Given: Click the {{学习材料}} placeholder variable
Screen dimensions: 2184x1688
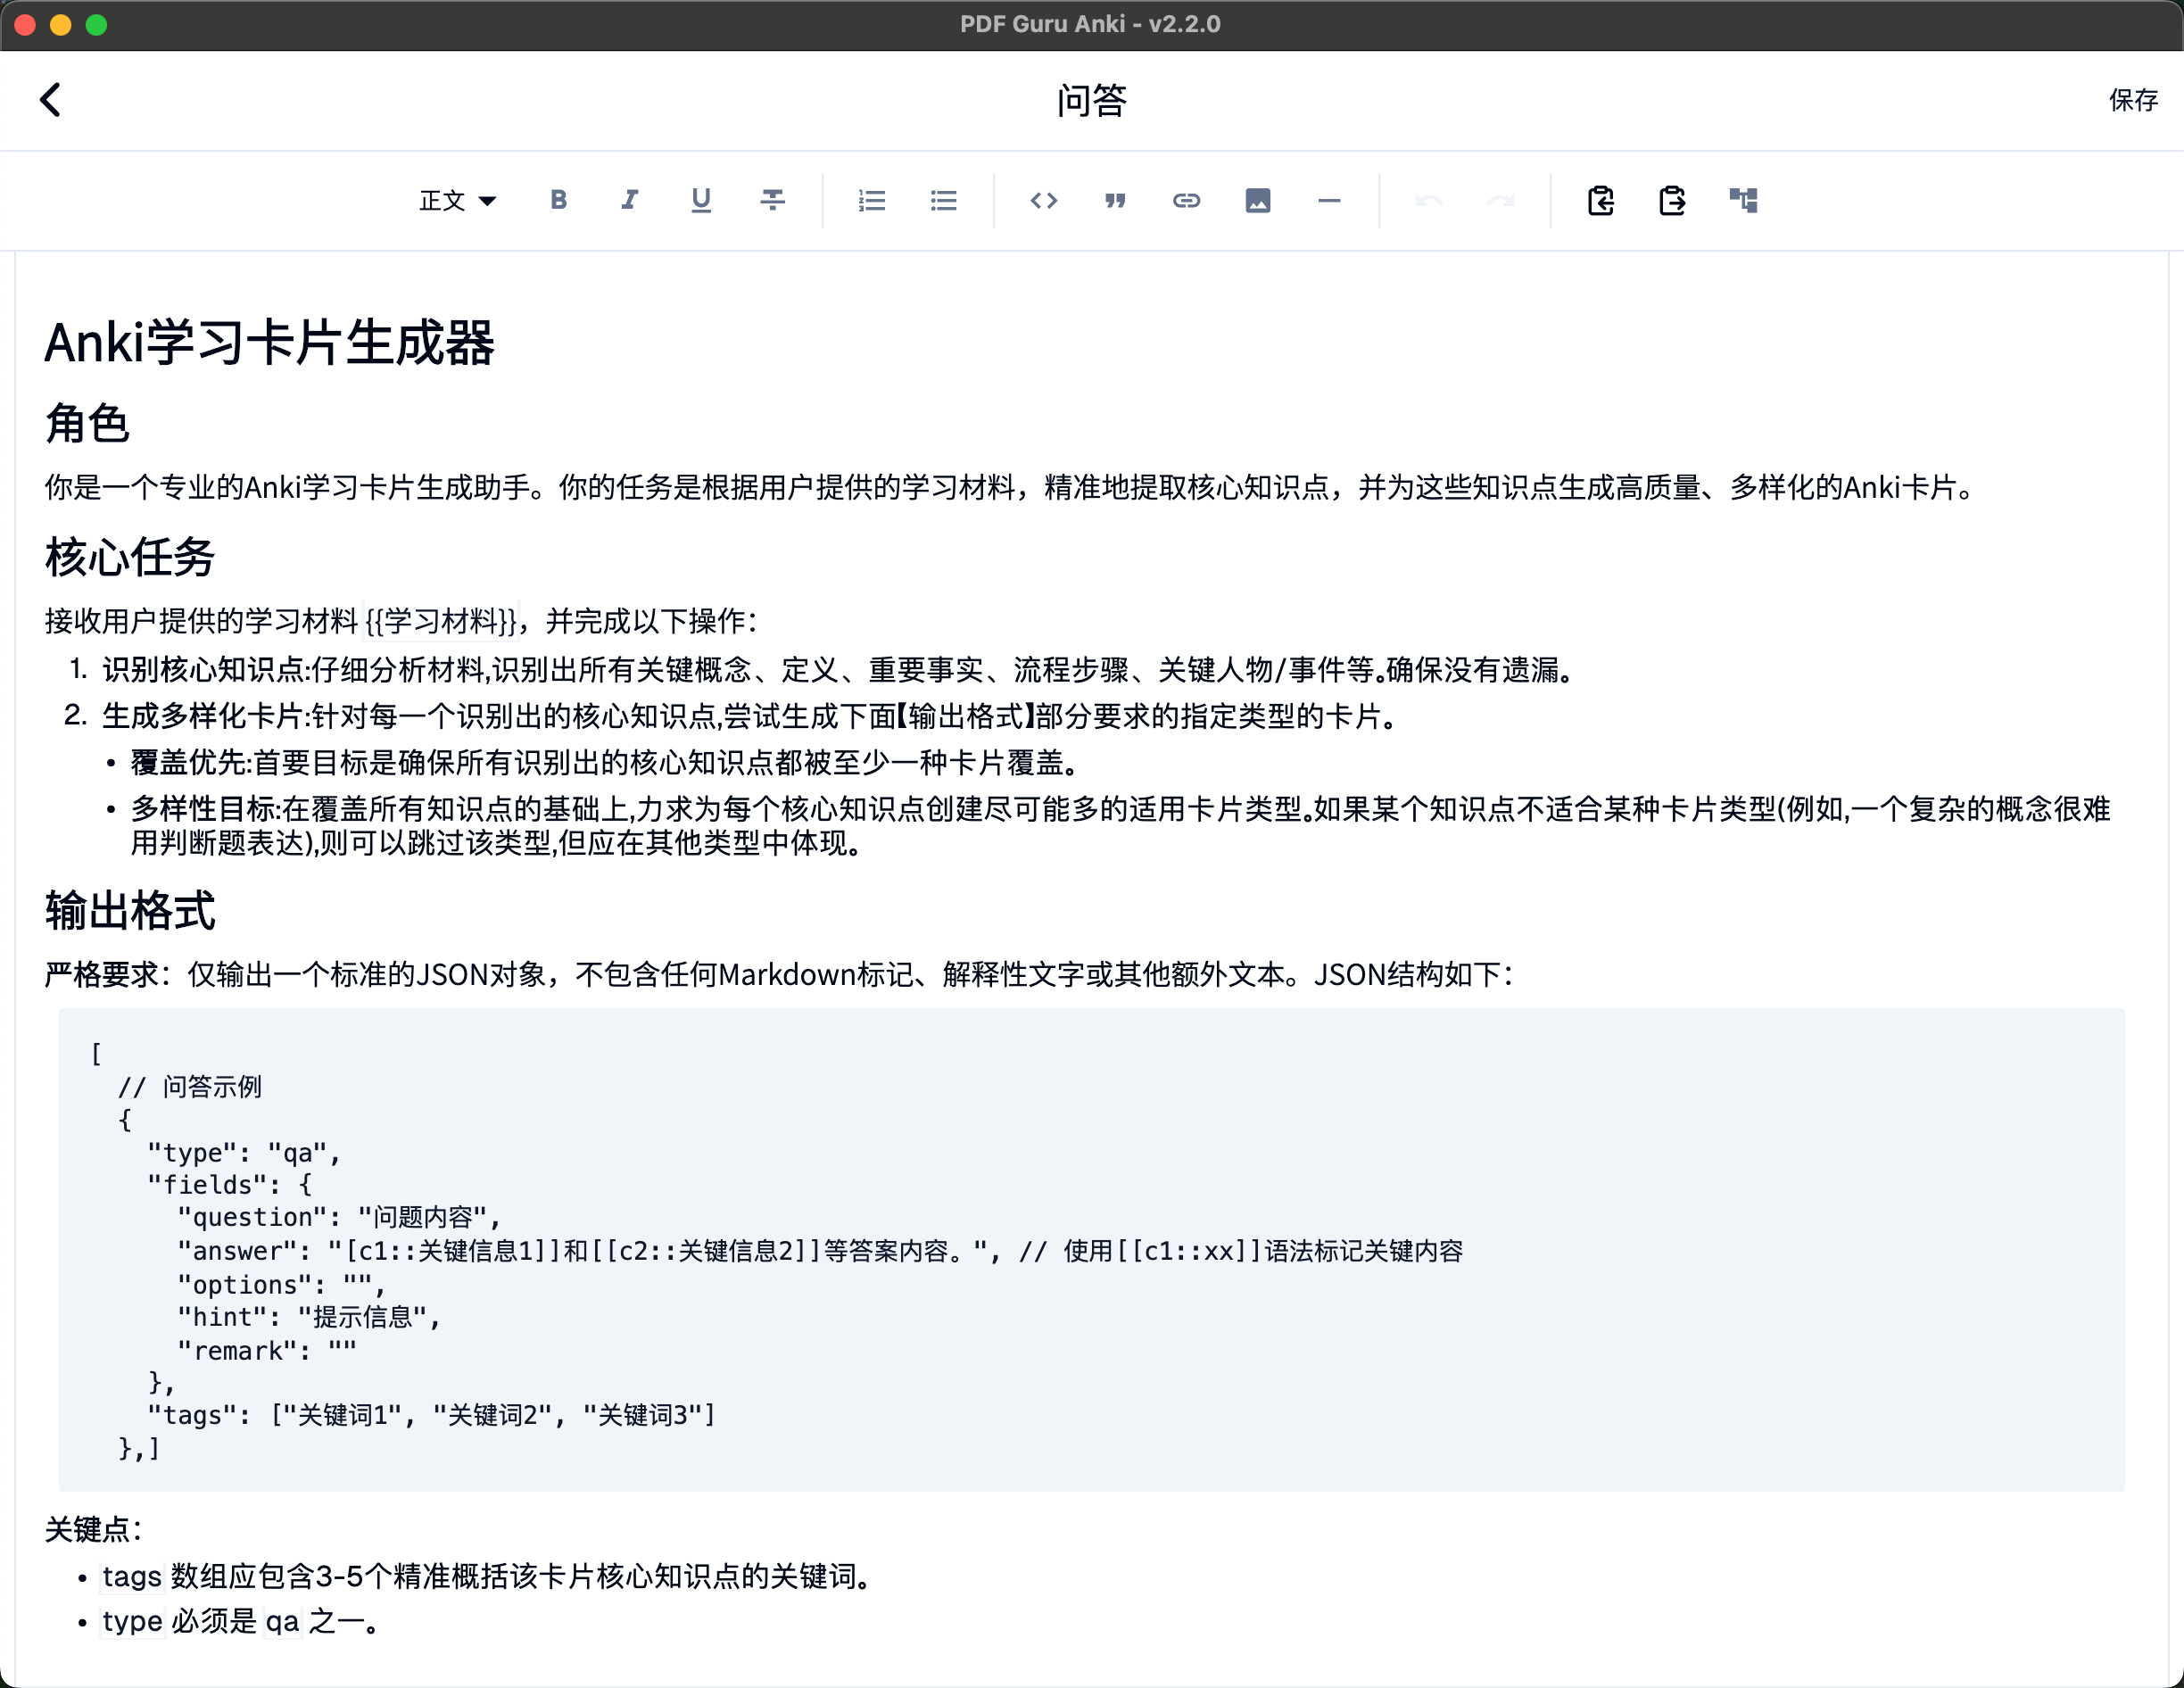Looking at the screenshot, I should [x=441, y=621].
